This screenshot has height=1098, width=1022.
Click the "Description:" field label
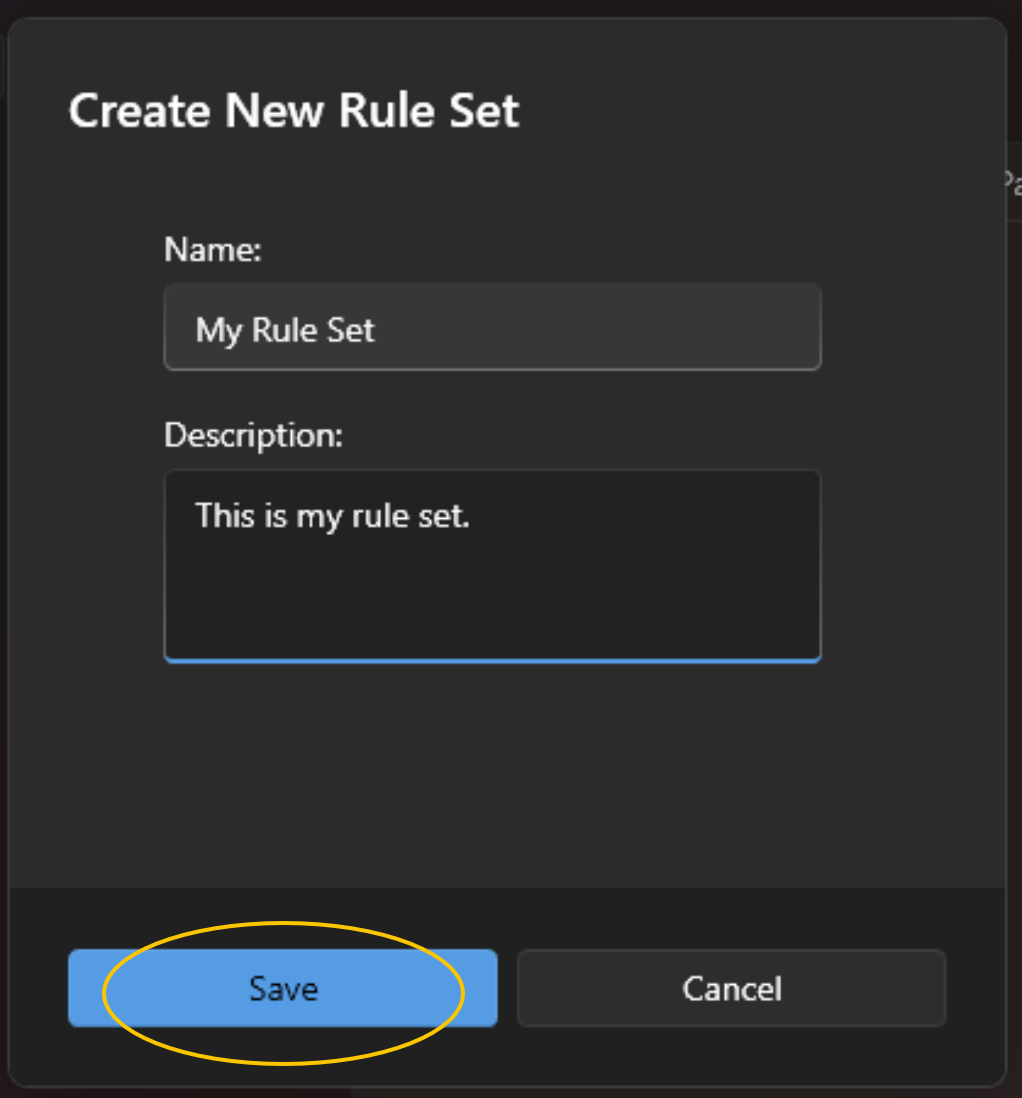[253, 436]
